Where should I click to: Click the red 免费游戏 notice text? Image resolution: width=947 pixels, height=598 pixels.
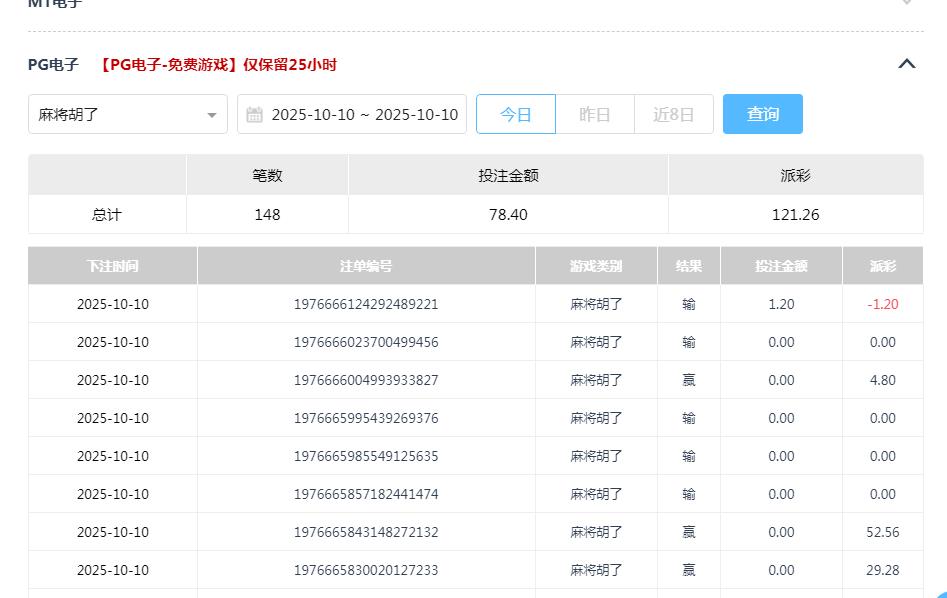(x=215, y=63)
